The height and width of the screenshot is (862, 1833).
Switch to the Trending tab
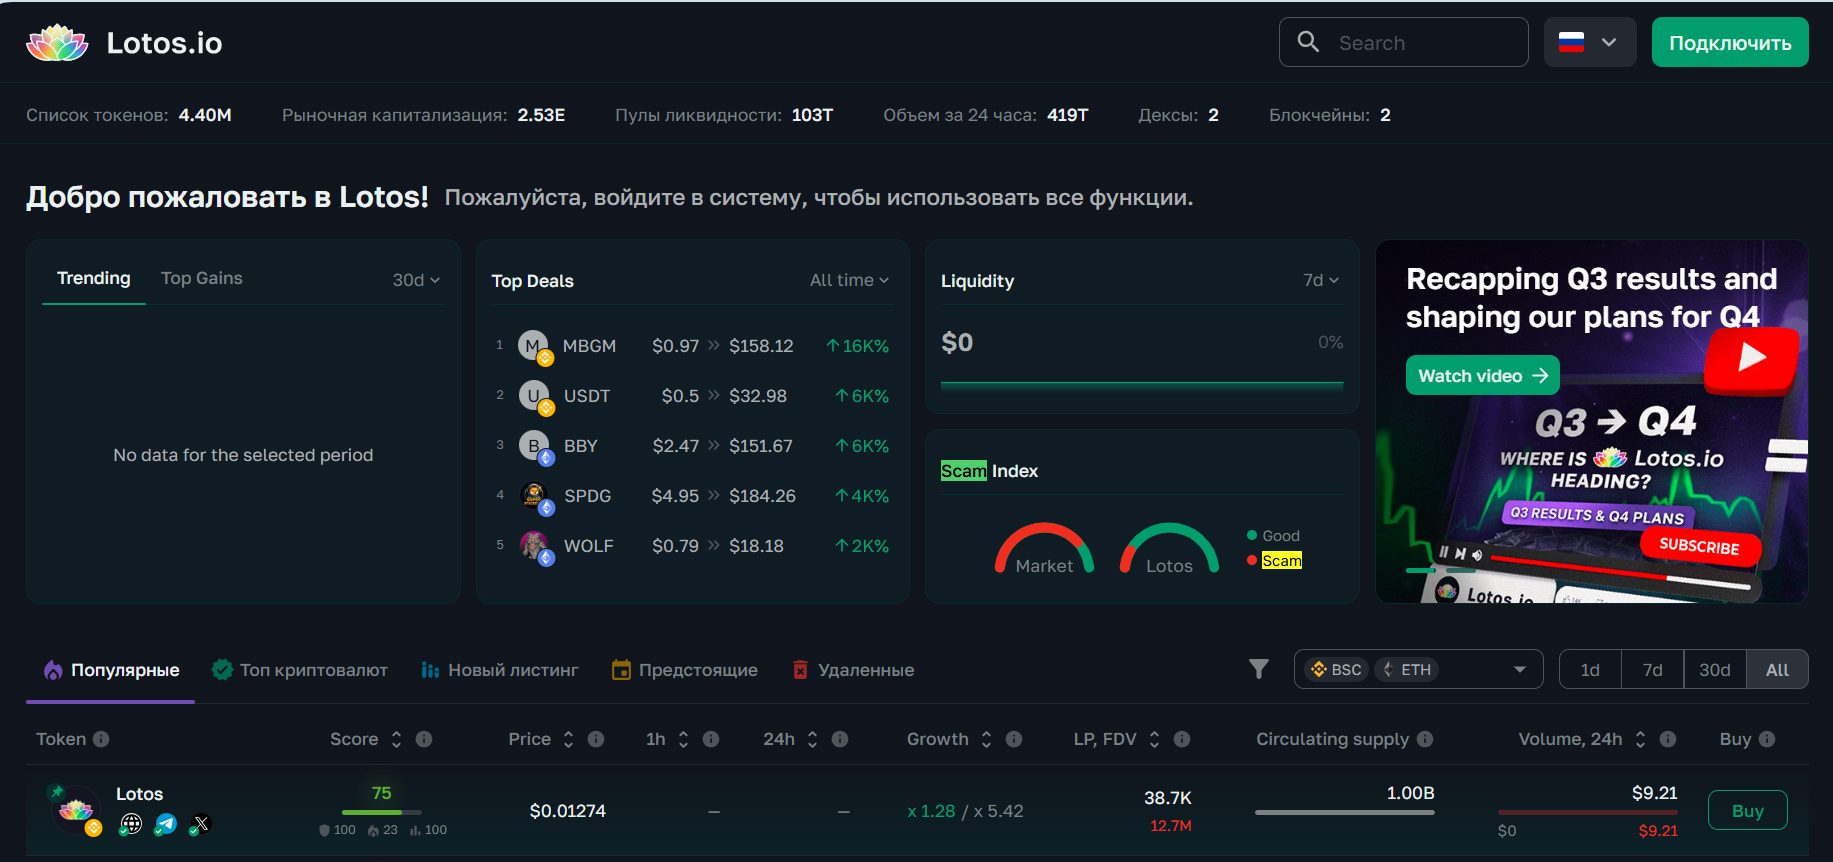click(94, 278)
